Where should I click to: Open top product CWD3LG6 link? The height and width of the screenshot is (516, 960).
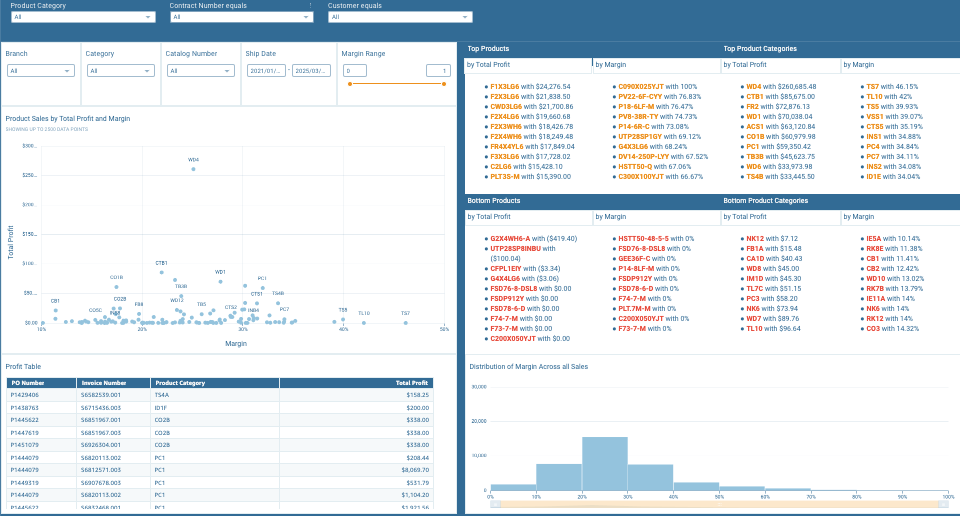click(x=506, y=107)
